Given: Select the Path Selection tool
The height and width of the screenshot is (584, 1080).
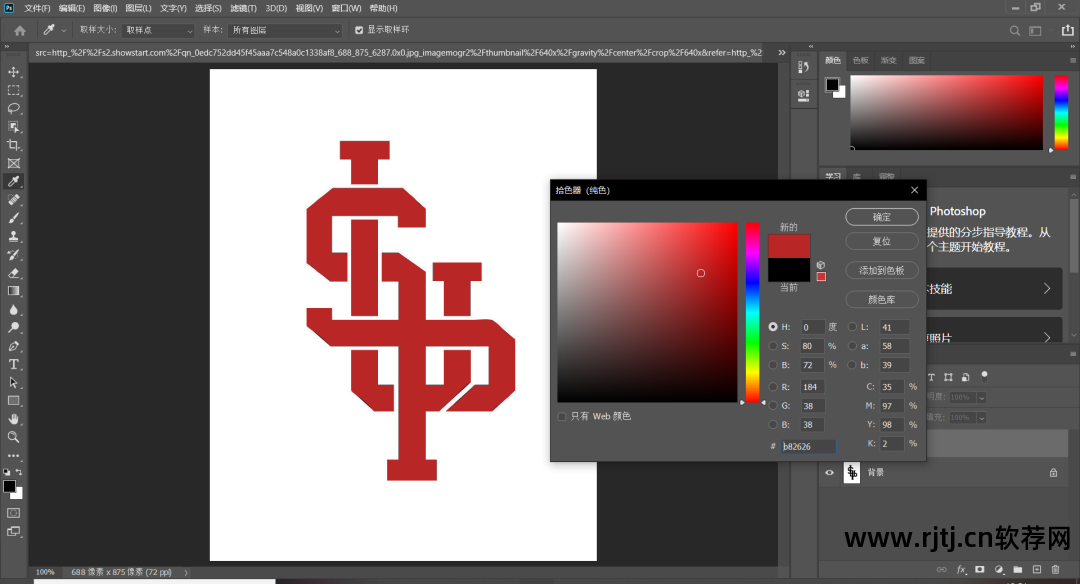Looking at the screenshot, I should click(x=13, y=382).
